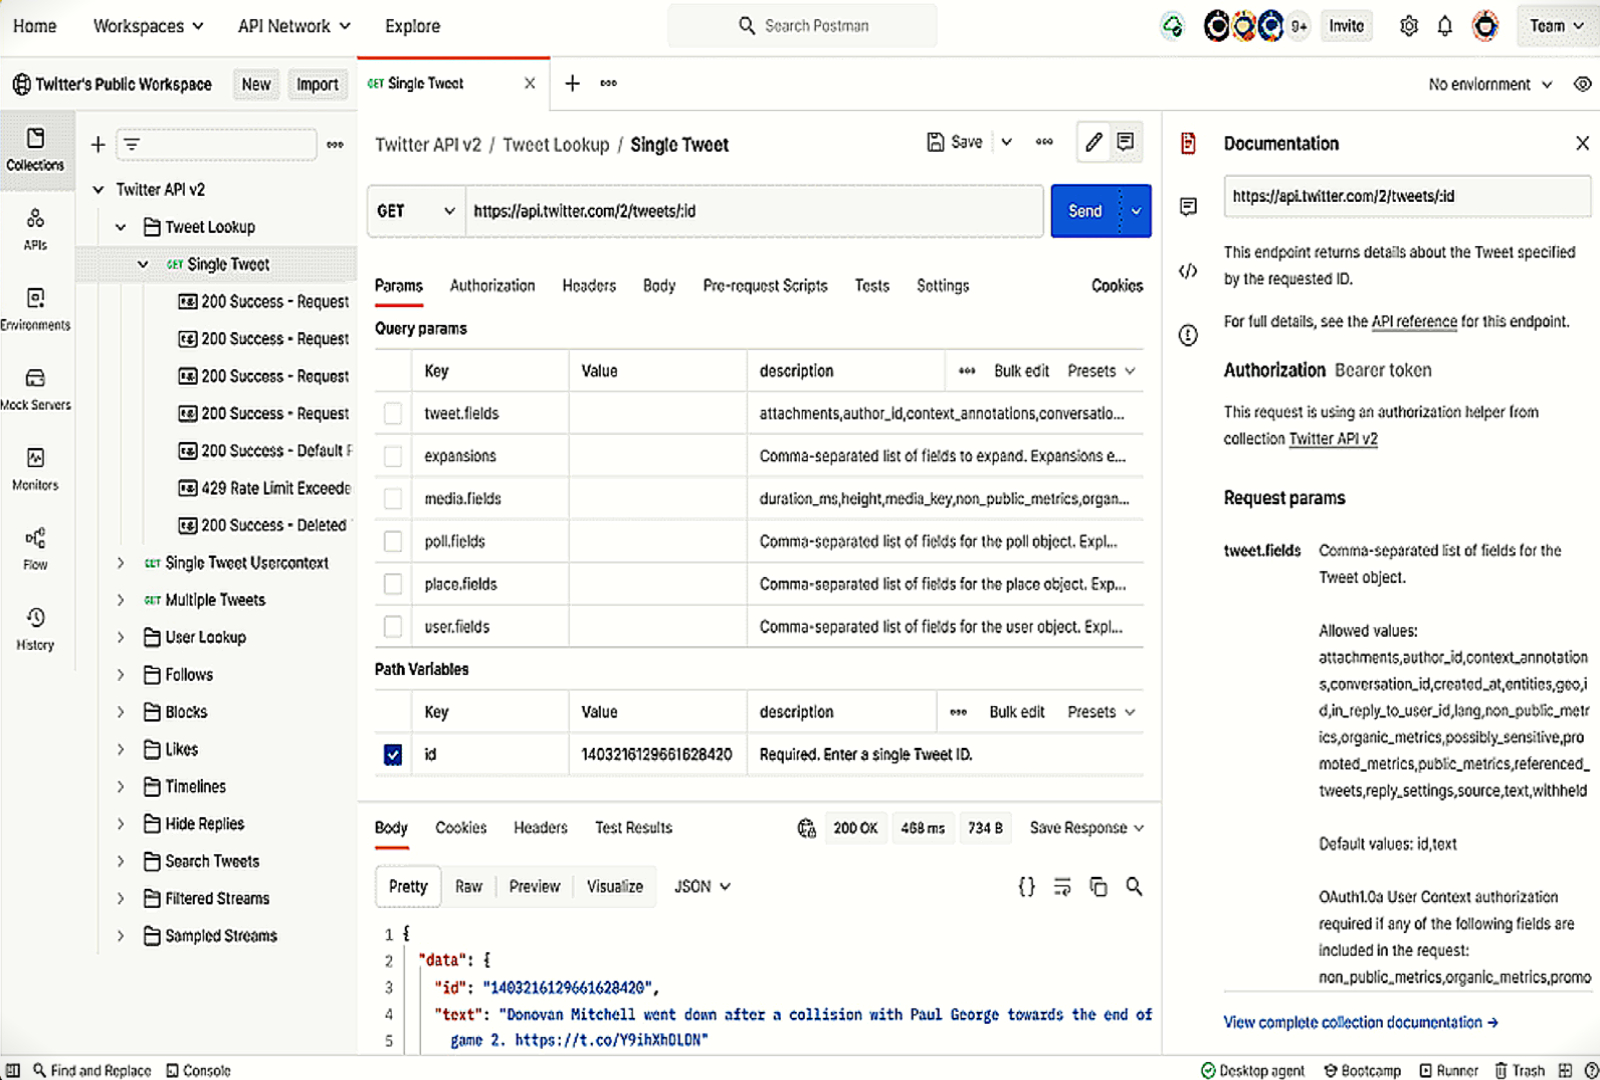
Task: Open the Save Response dropdown
Action: 1087,828
